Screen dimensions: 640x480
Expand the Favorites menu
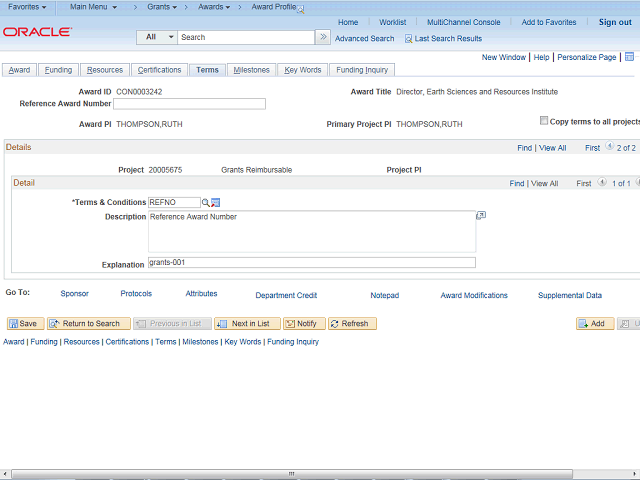27,7
